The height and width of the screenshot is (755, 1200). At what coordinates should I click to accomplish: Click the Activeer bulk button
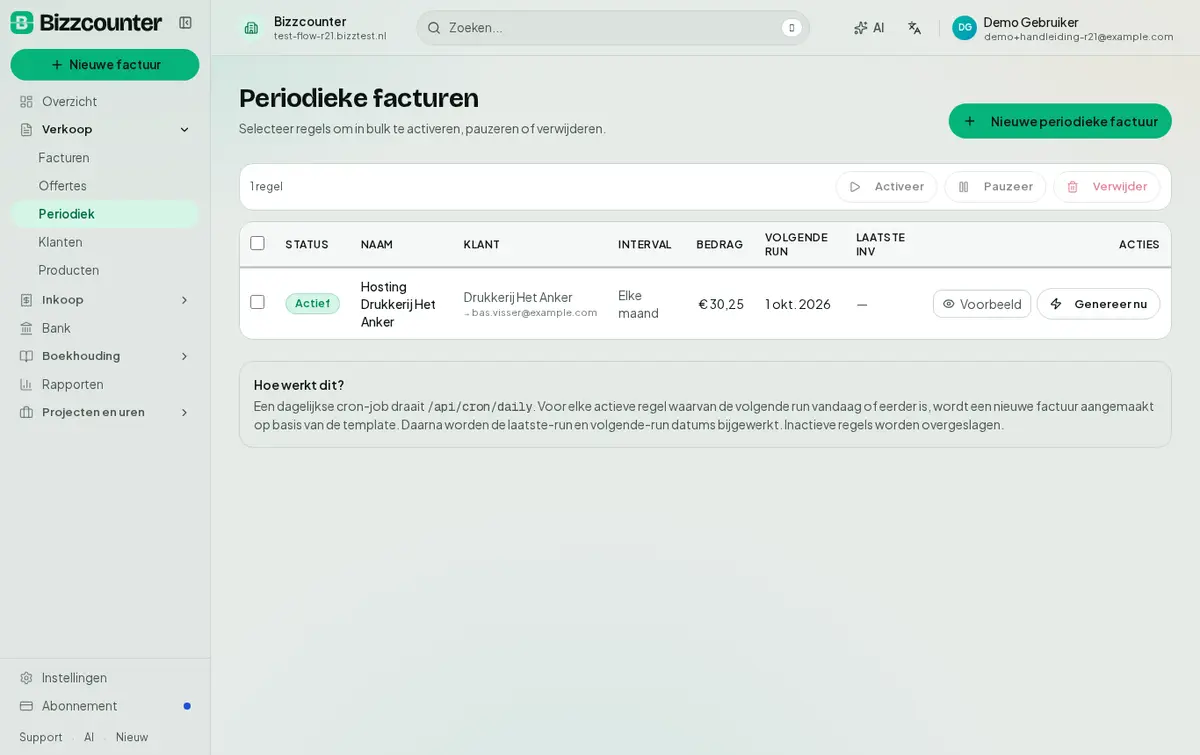886,187
